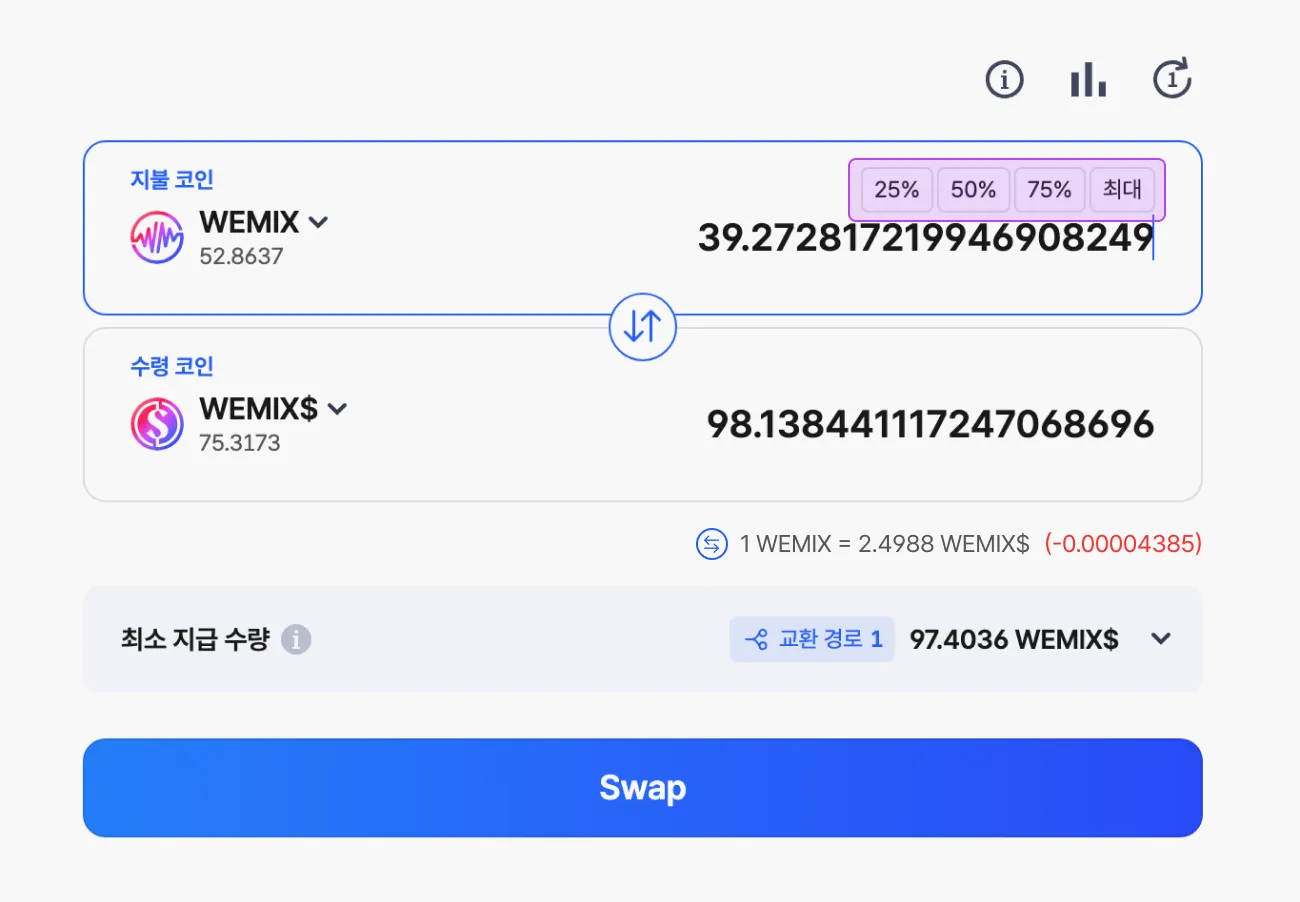Select the 최대 max amount button
The width and height of the screenshot is (1300, 902).
pos(1122,189)
